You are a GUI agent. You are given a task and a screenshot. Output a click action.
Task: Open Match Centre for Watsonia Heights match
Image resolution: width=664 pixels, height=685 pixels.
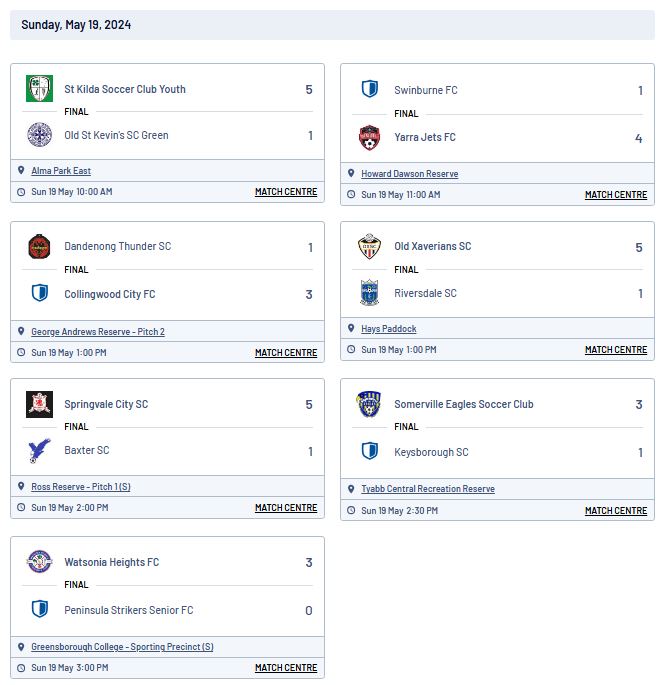click(x=286, y=668)
